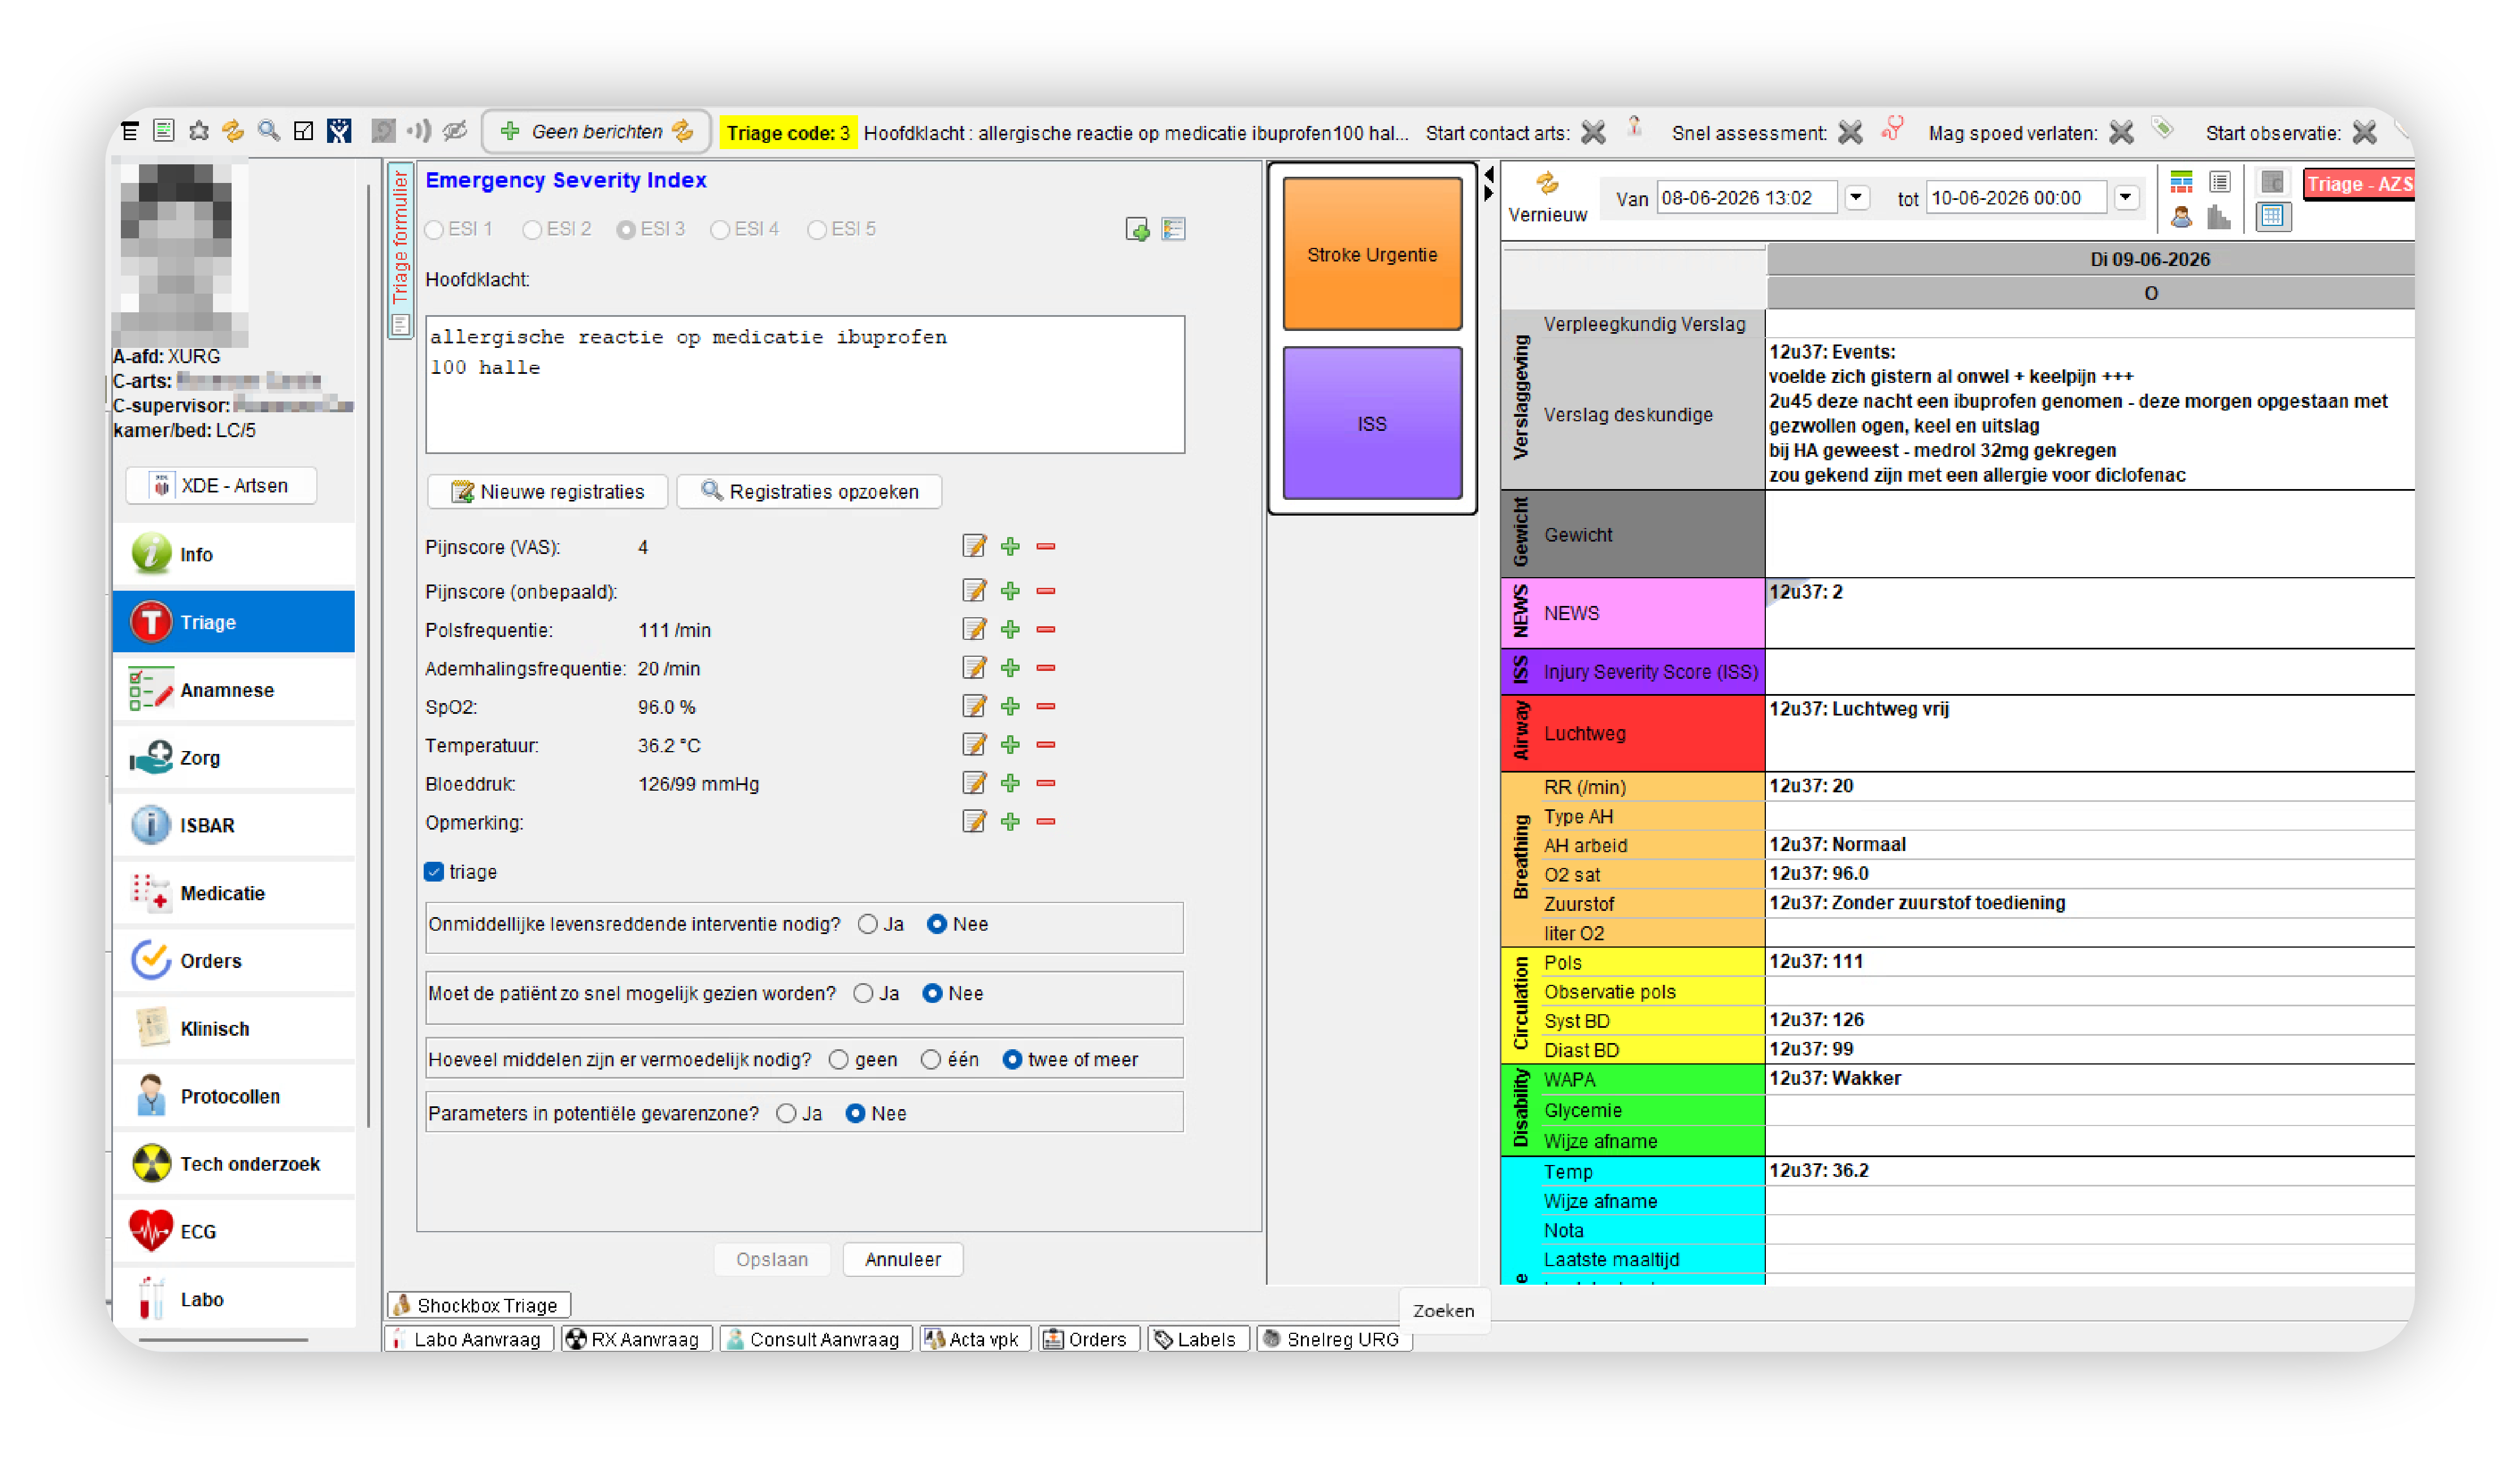Click the list view icon in overview toolbar

tap(2219, 182)
